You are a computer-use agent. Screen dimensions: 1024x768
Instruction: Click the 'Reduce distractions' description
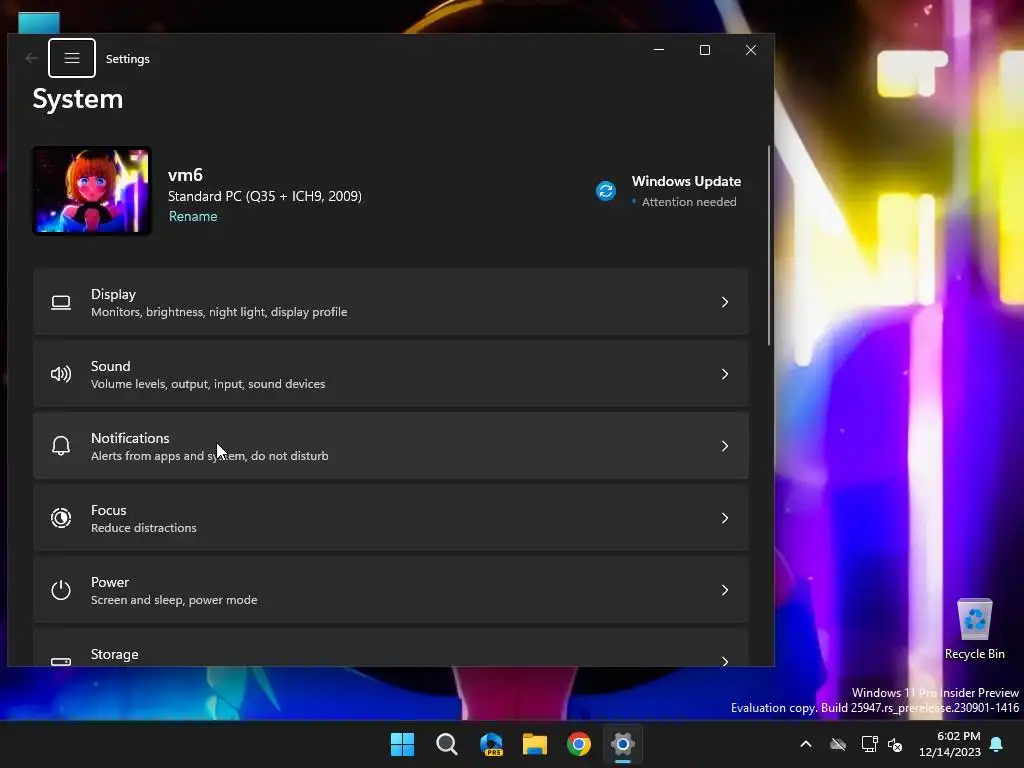(144, 528)
